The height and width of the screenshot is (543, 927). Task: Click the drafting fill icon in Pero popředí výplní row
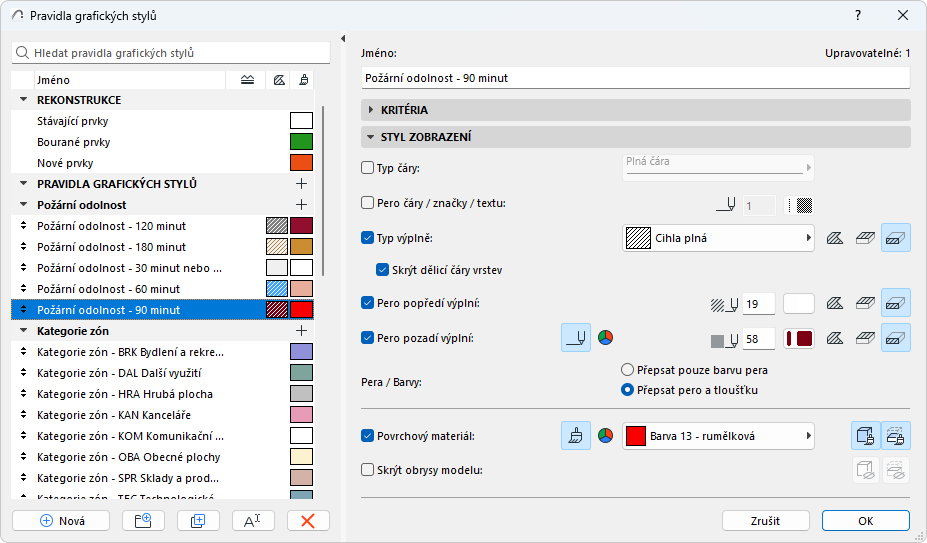[866, 303]
